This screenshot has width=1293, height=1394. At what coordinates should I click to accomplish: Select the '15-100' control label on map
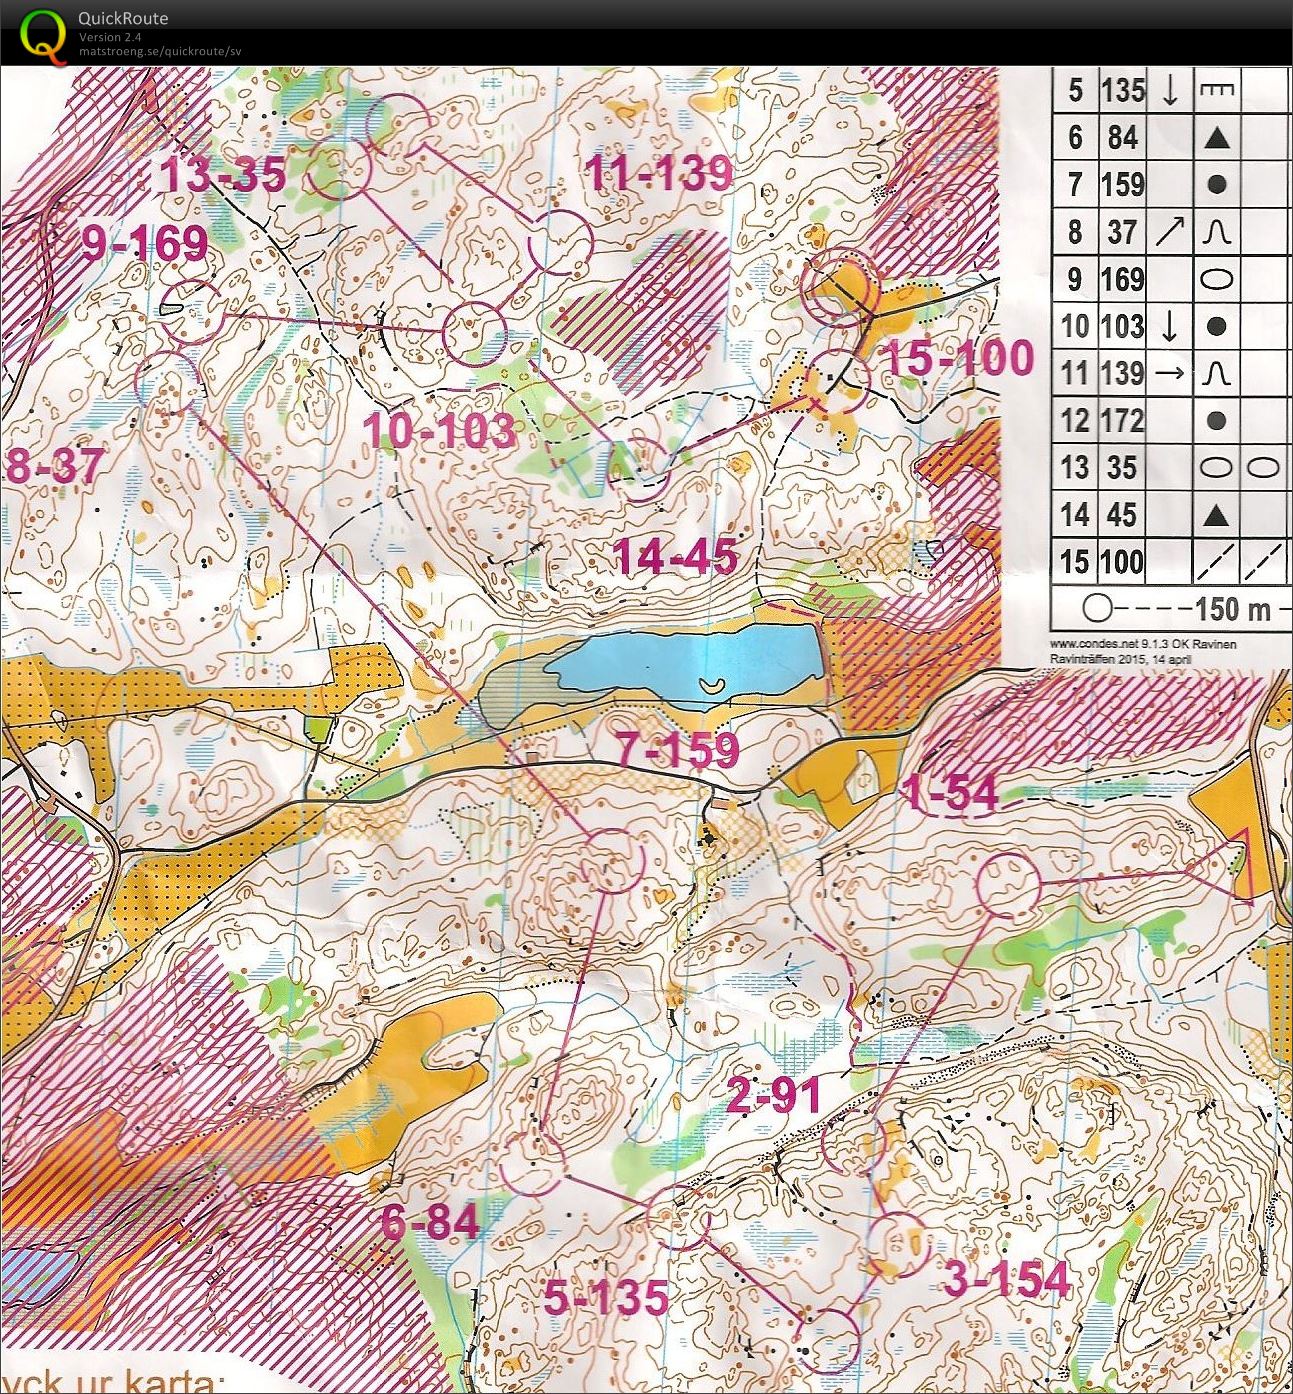959,358
